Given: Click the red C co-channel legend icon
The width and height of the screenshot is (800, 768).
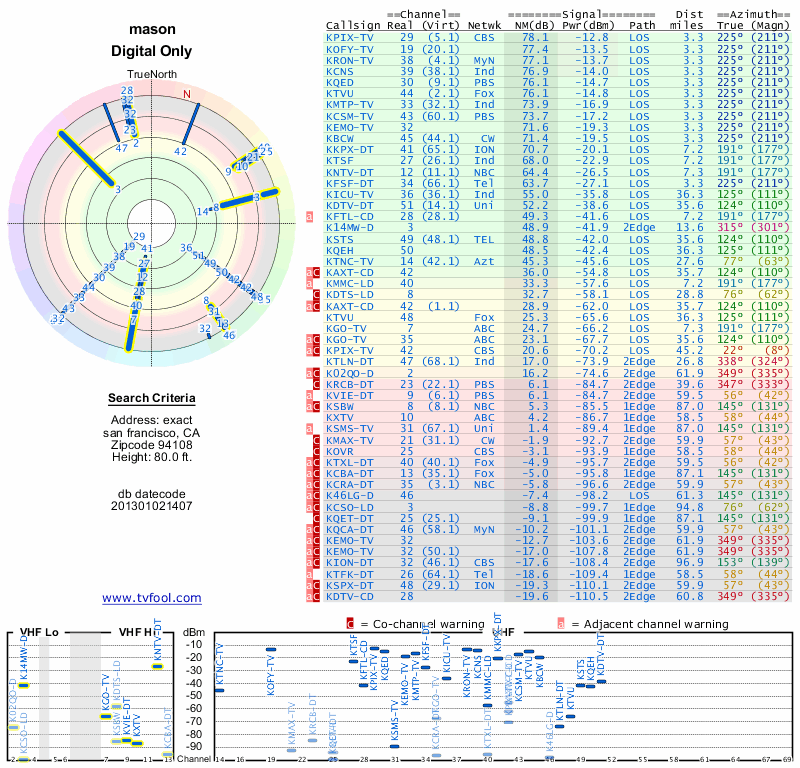Looking at the screenshot, I should click(350, 624).
